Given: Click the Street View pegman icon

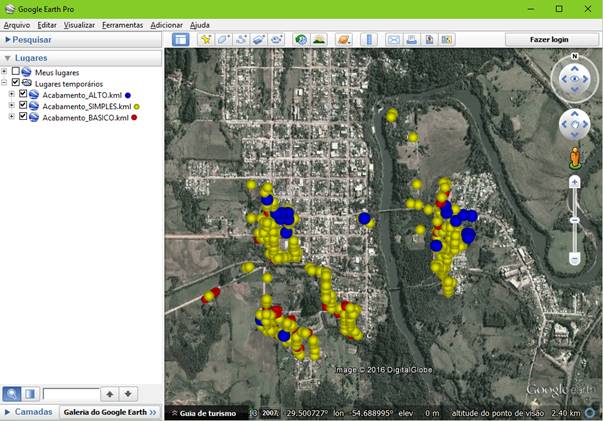Looking at the screenshot, I should coord(574,157).
